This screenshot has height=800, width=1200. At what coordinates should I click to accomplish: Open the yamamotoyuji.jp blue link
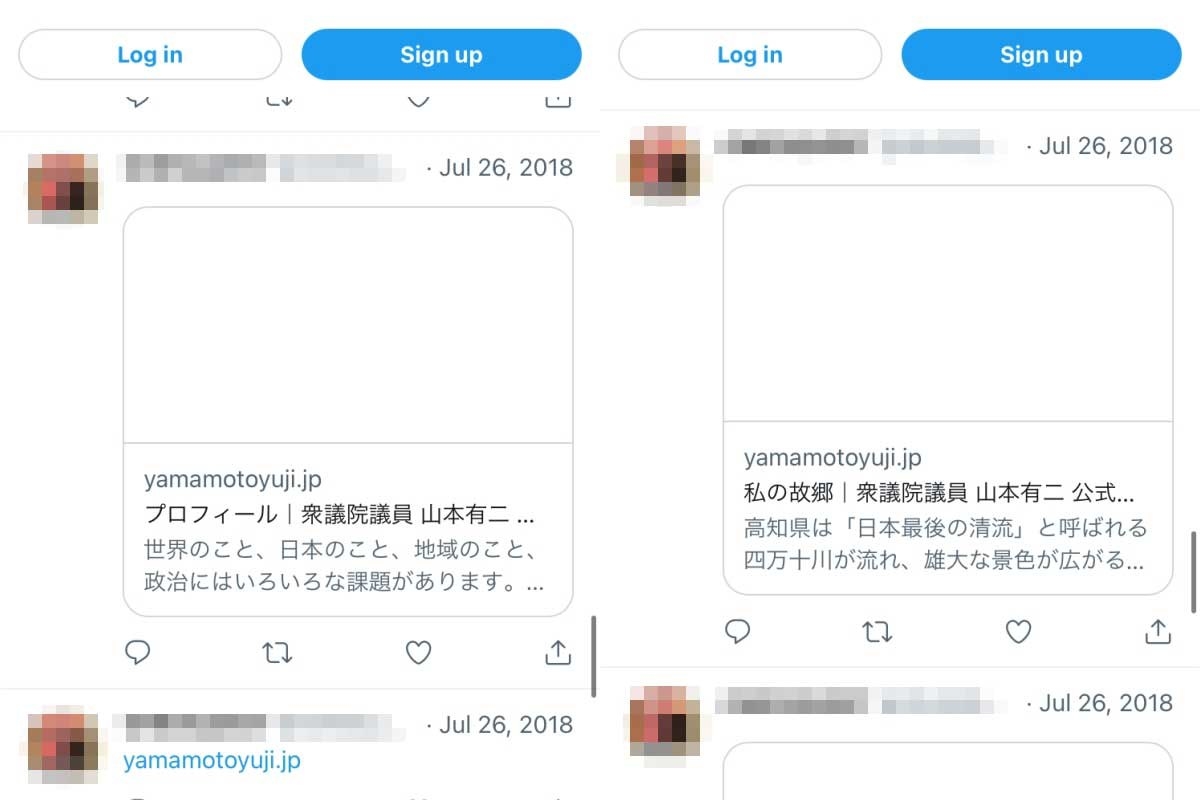[x=212, y=760]
